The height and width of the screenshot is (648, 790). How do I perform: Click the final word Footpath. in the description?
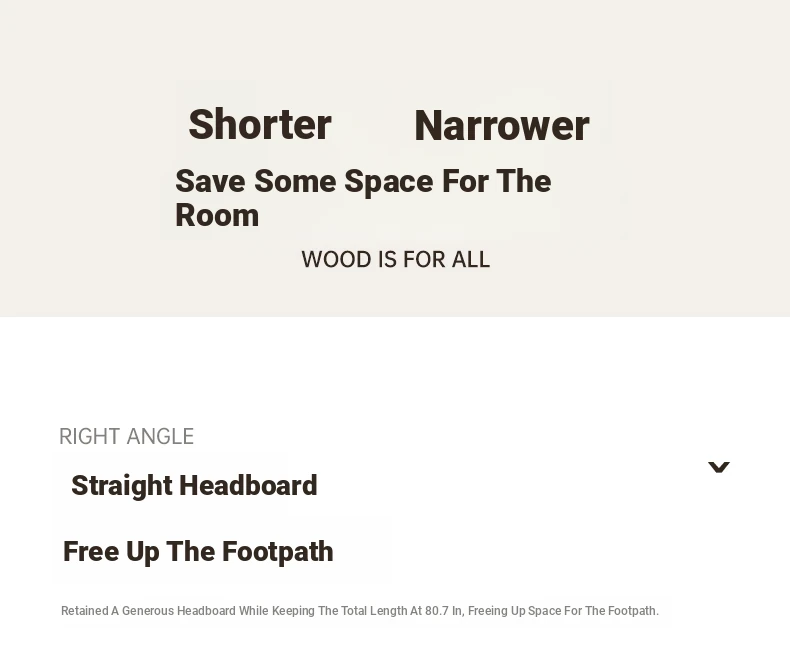coord(633,611)
